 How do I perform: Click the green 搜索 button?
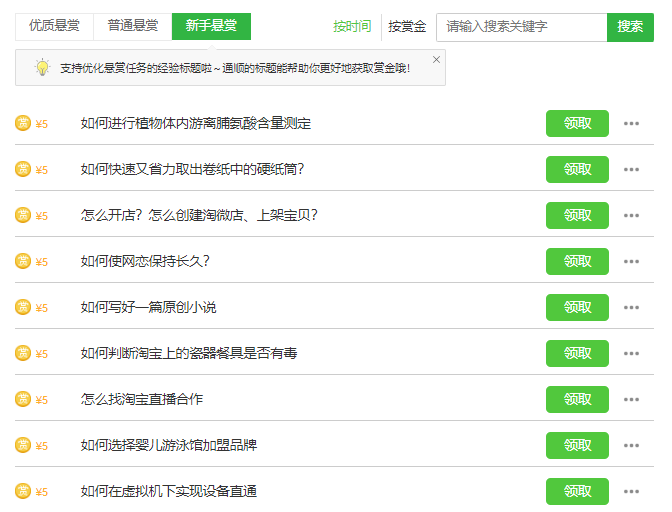(630, 27)
